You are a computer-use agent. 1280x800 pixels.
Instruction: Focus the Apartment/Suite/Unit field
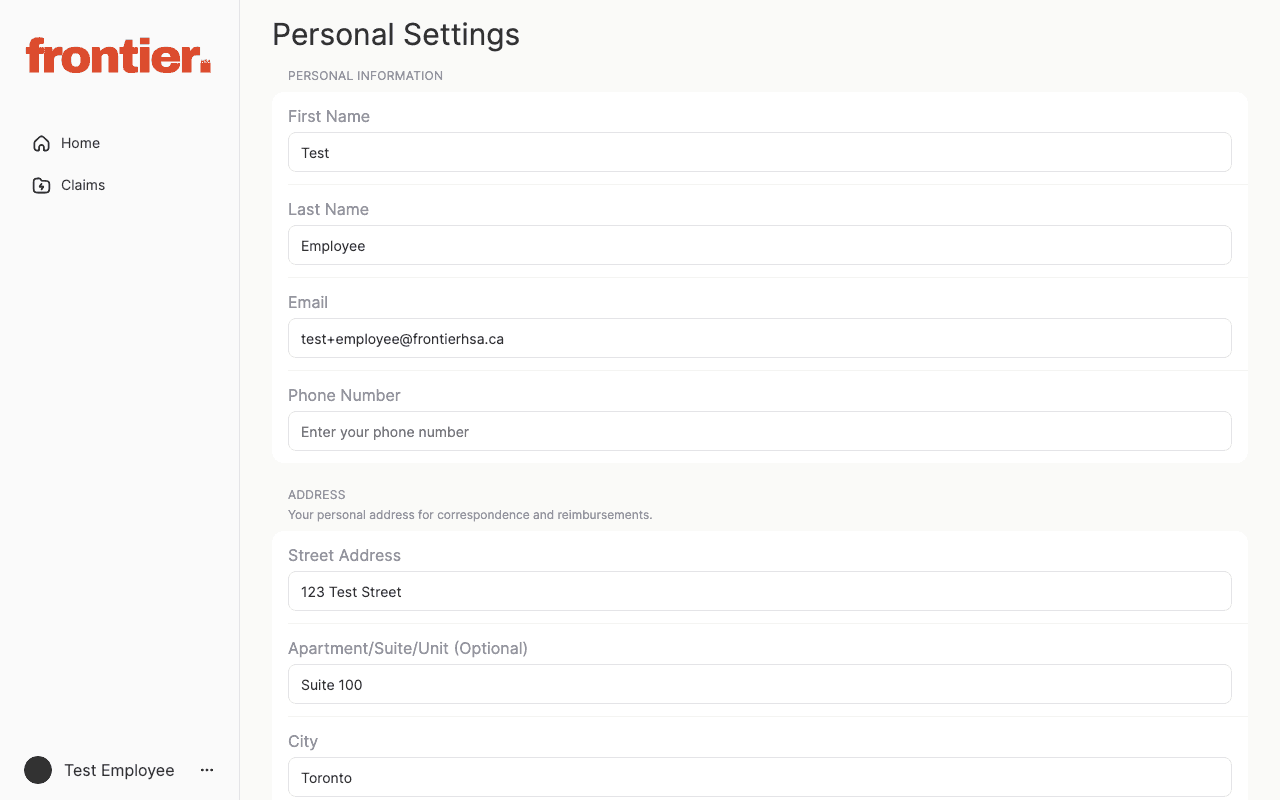760,684
